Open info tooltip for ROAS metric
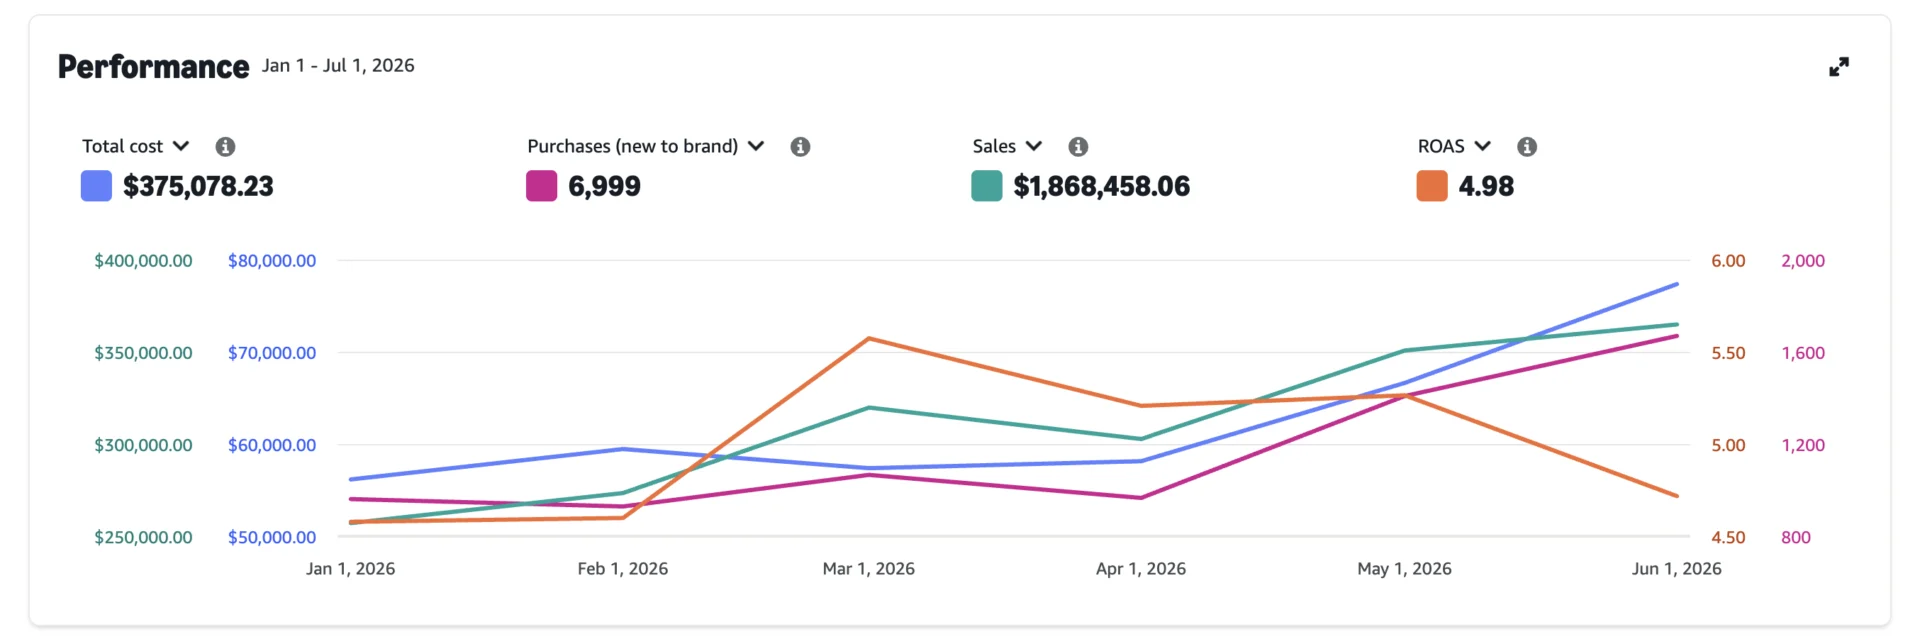This screenshot has height=644, width=1920. (x=1527, y=147)
